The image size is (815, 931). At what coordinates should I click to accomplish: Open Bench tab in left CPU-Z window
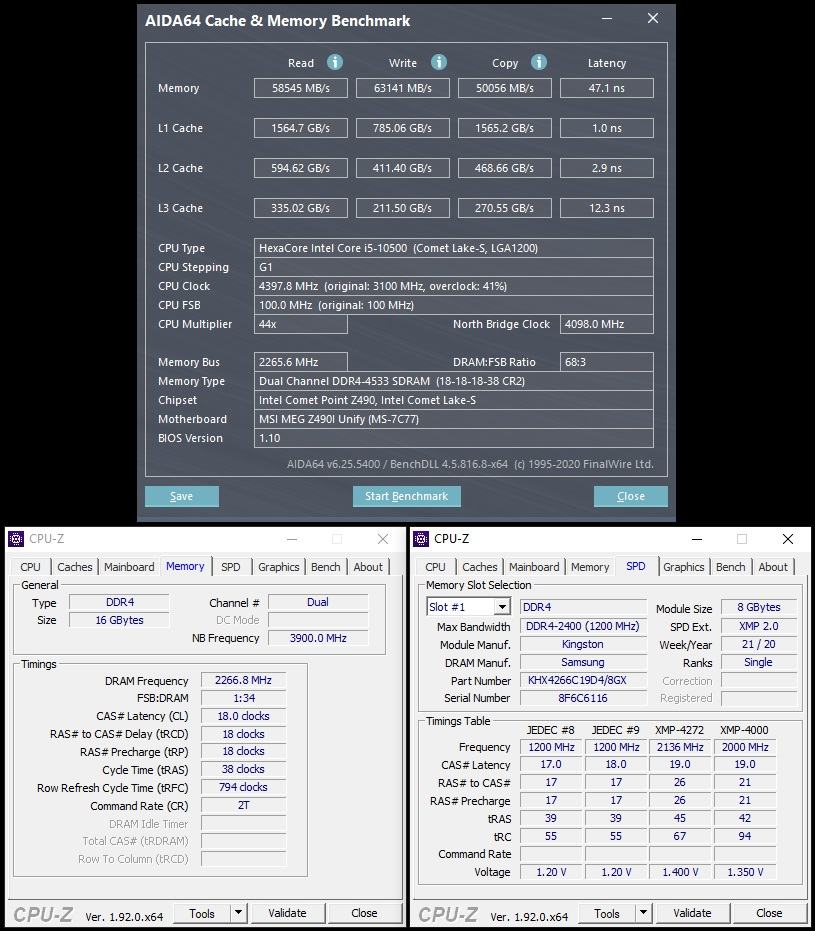326,567
